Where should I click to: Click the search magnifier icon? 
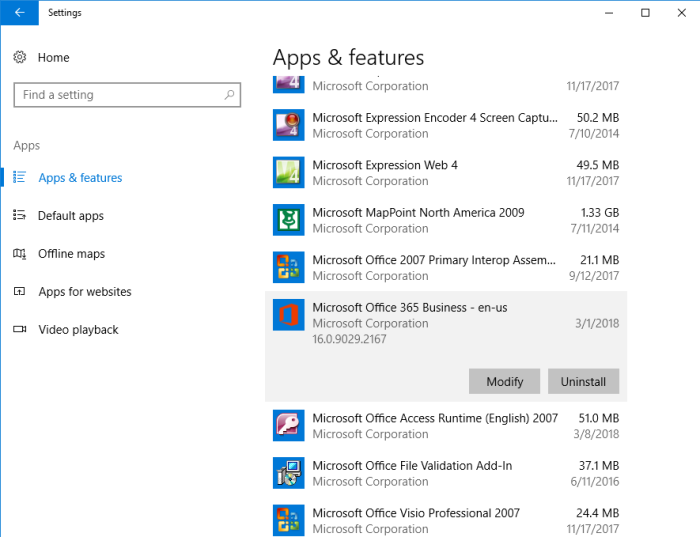pos(229,95)
